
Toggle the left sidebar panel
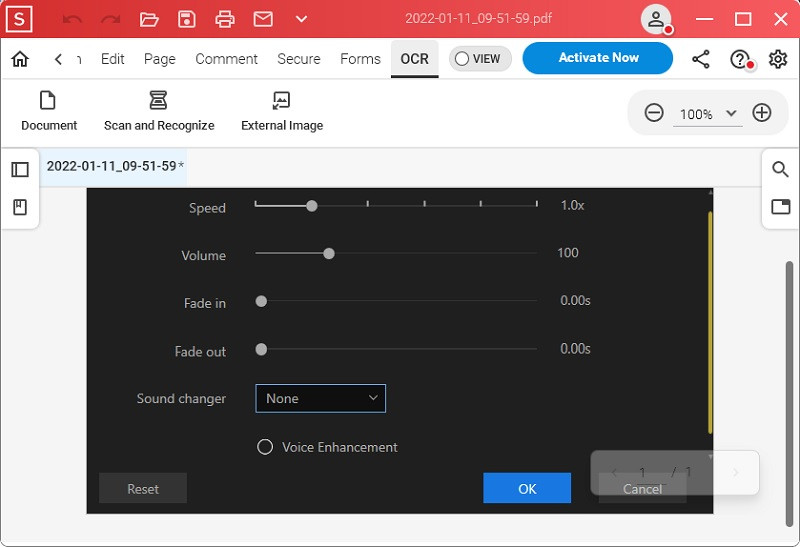point(20,169)
